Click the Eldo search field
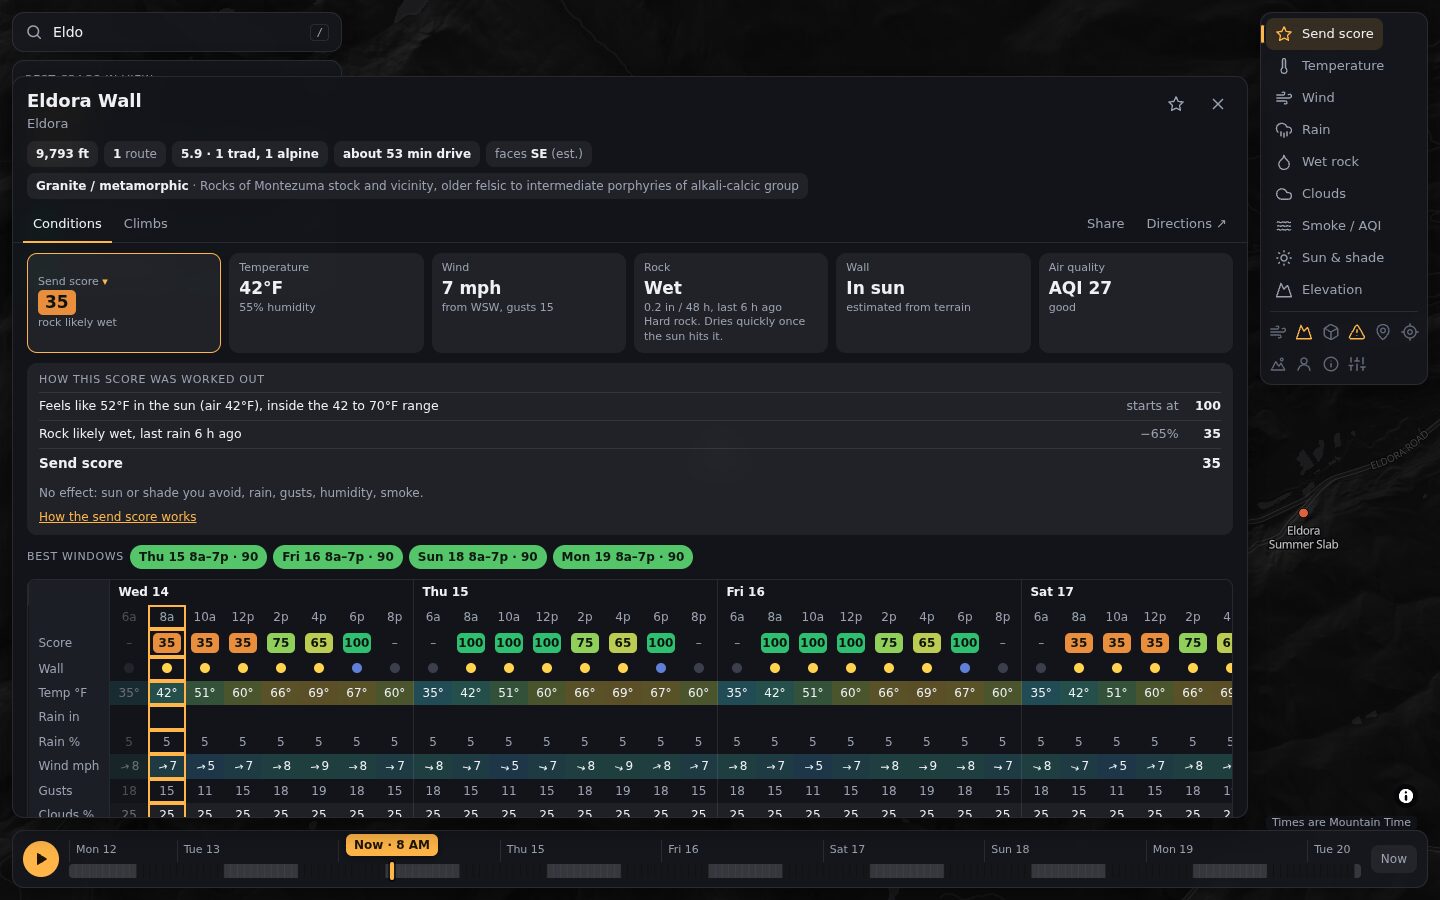This screenshot has height=900, width=1440. coord(177,32)
